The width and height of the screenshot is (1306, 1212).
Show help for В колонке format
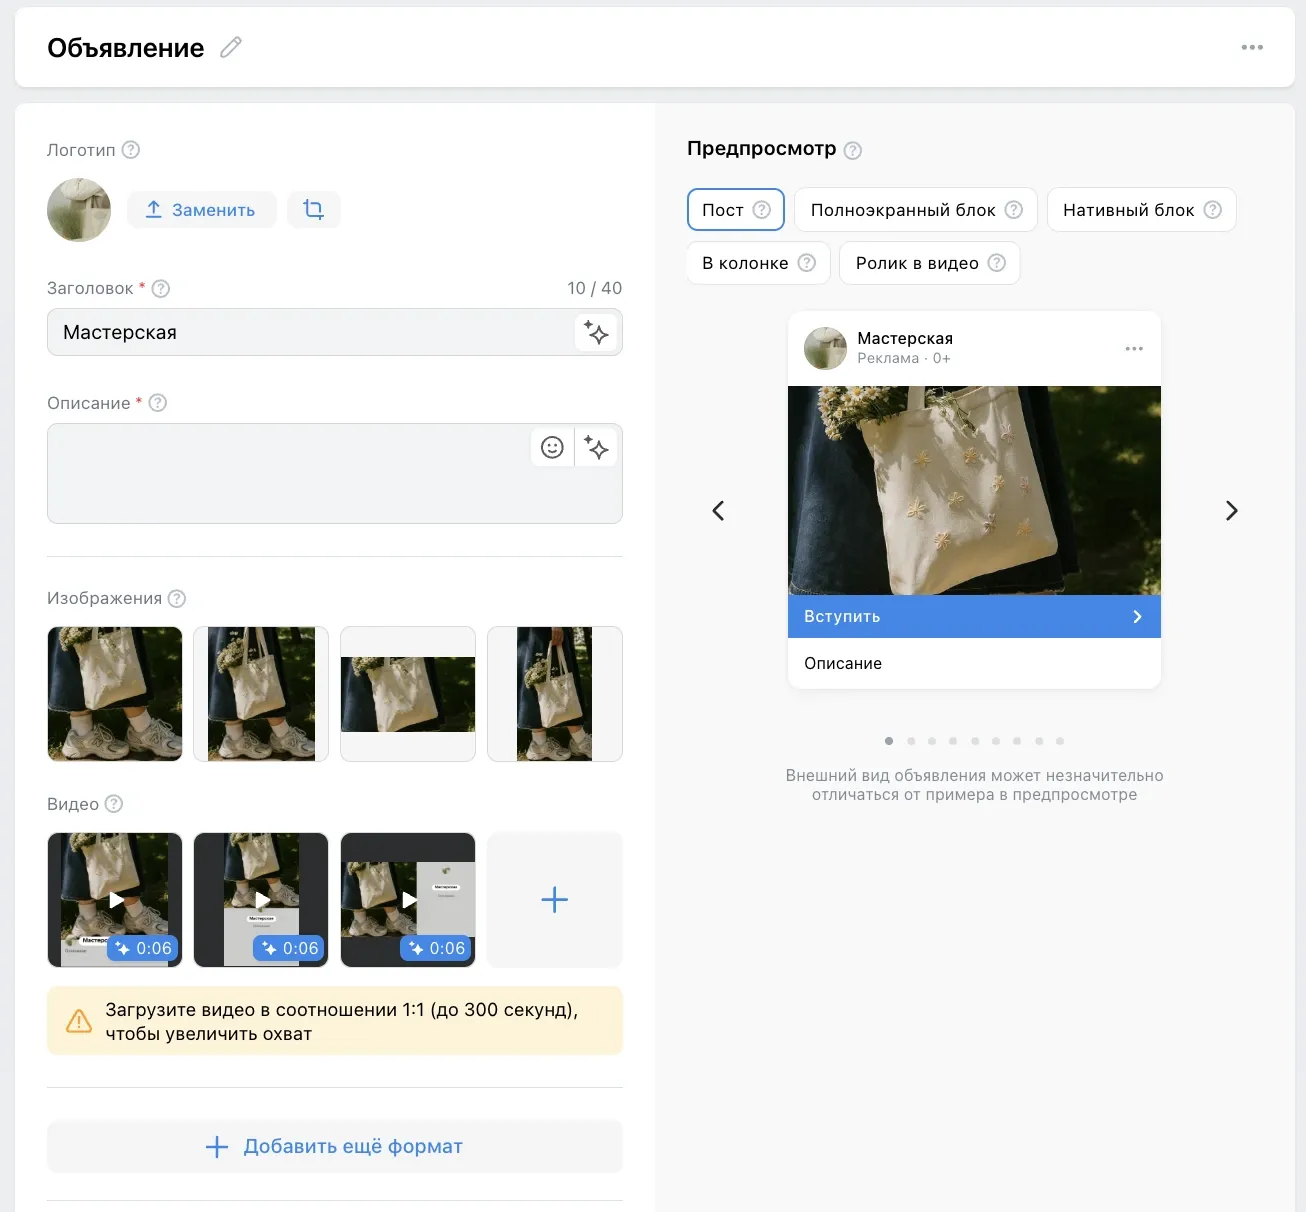coord(807,263)
